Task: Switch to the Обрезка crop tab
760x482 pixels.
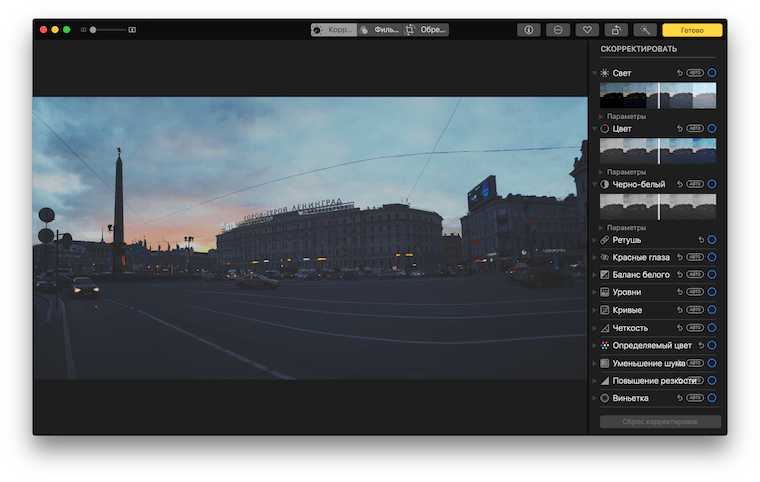Action: (x=426, y=30)
